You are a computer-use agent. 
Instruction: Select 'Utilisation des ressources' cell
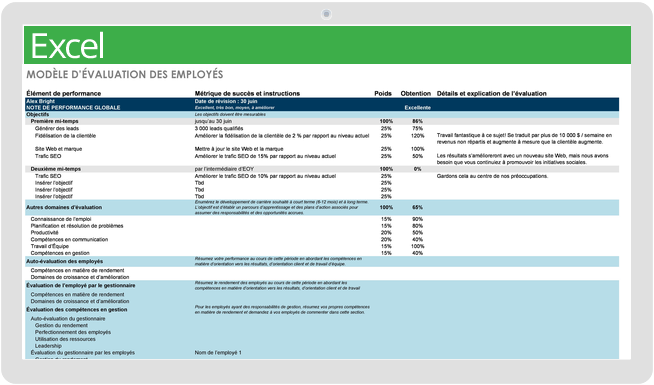click(65, 339)
